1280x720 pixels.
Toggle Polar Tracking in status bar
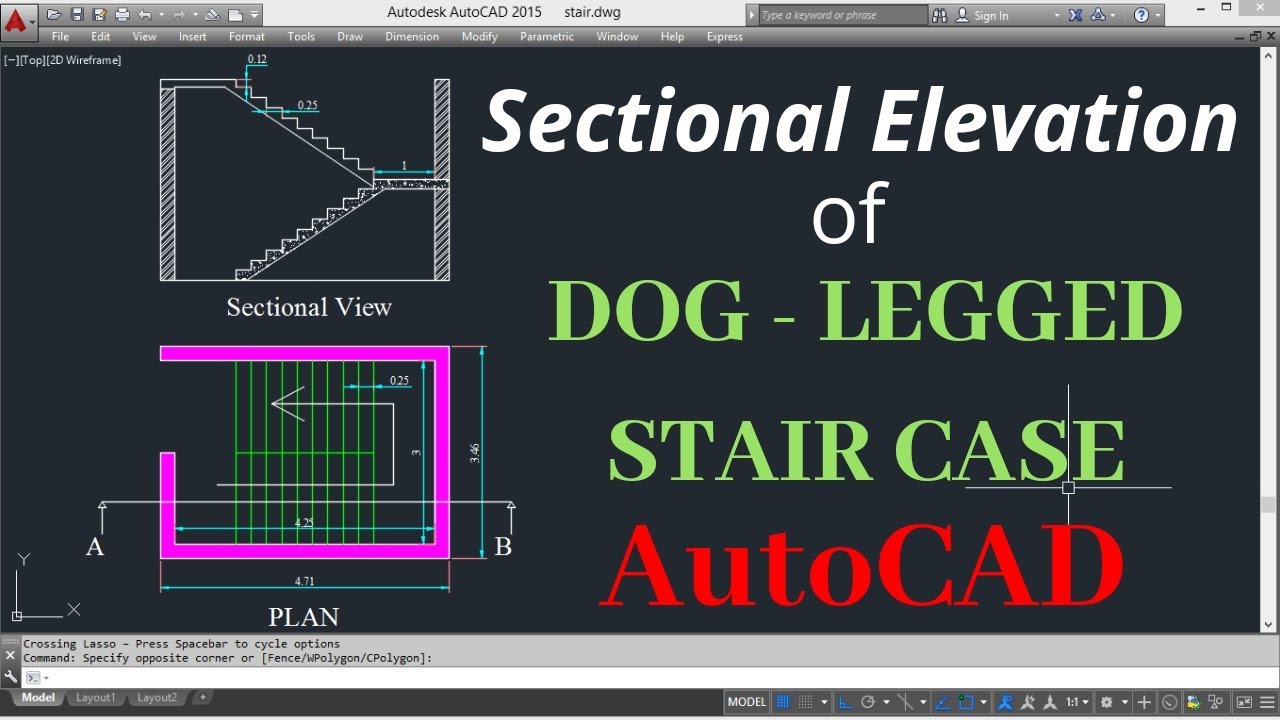(x=869, y=702)
